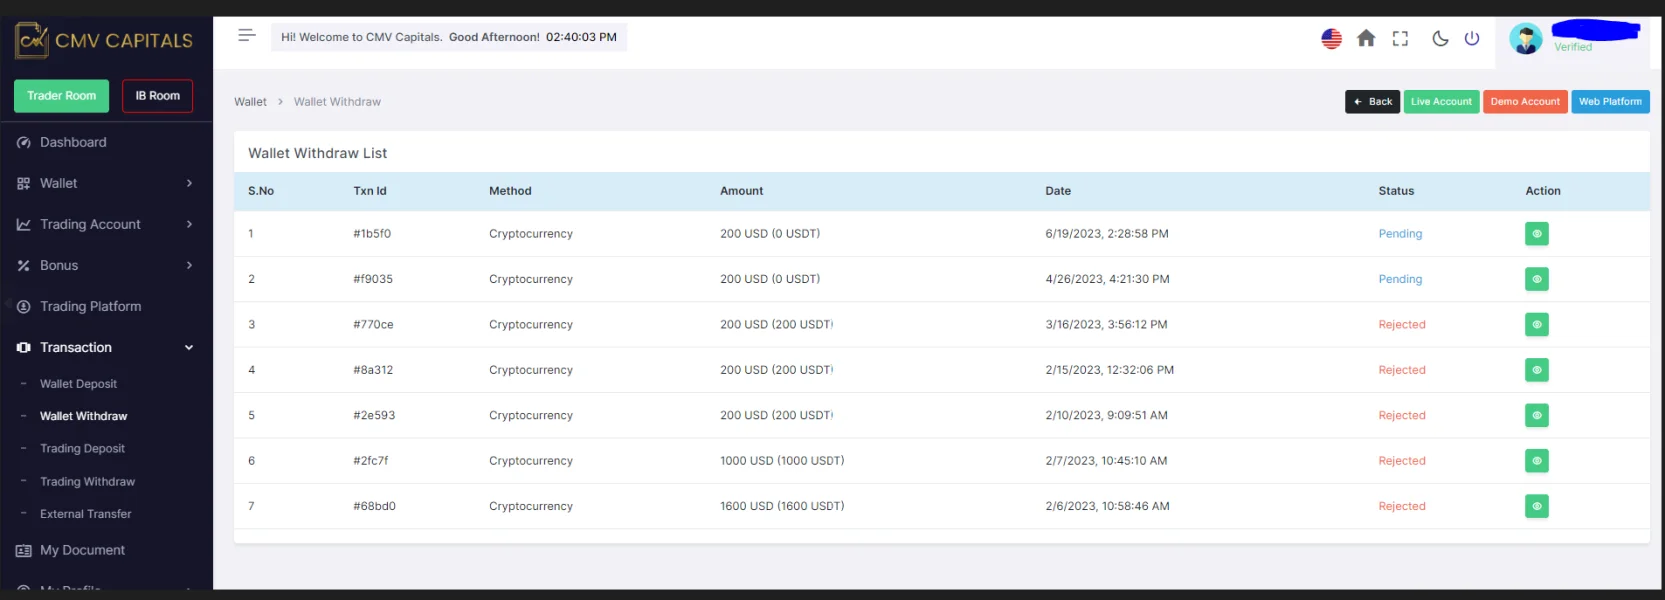The width and height of the screenshot is (1665, 600).
Task: Expand the Wallet sidebar menu
Action: (105, 184)
